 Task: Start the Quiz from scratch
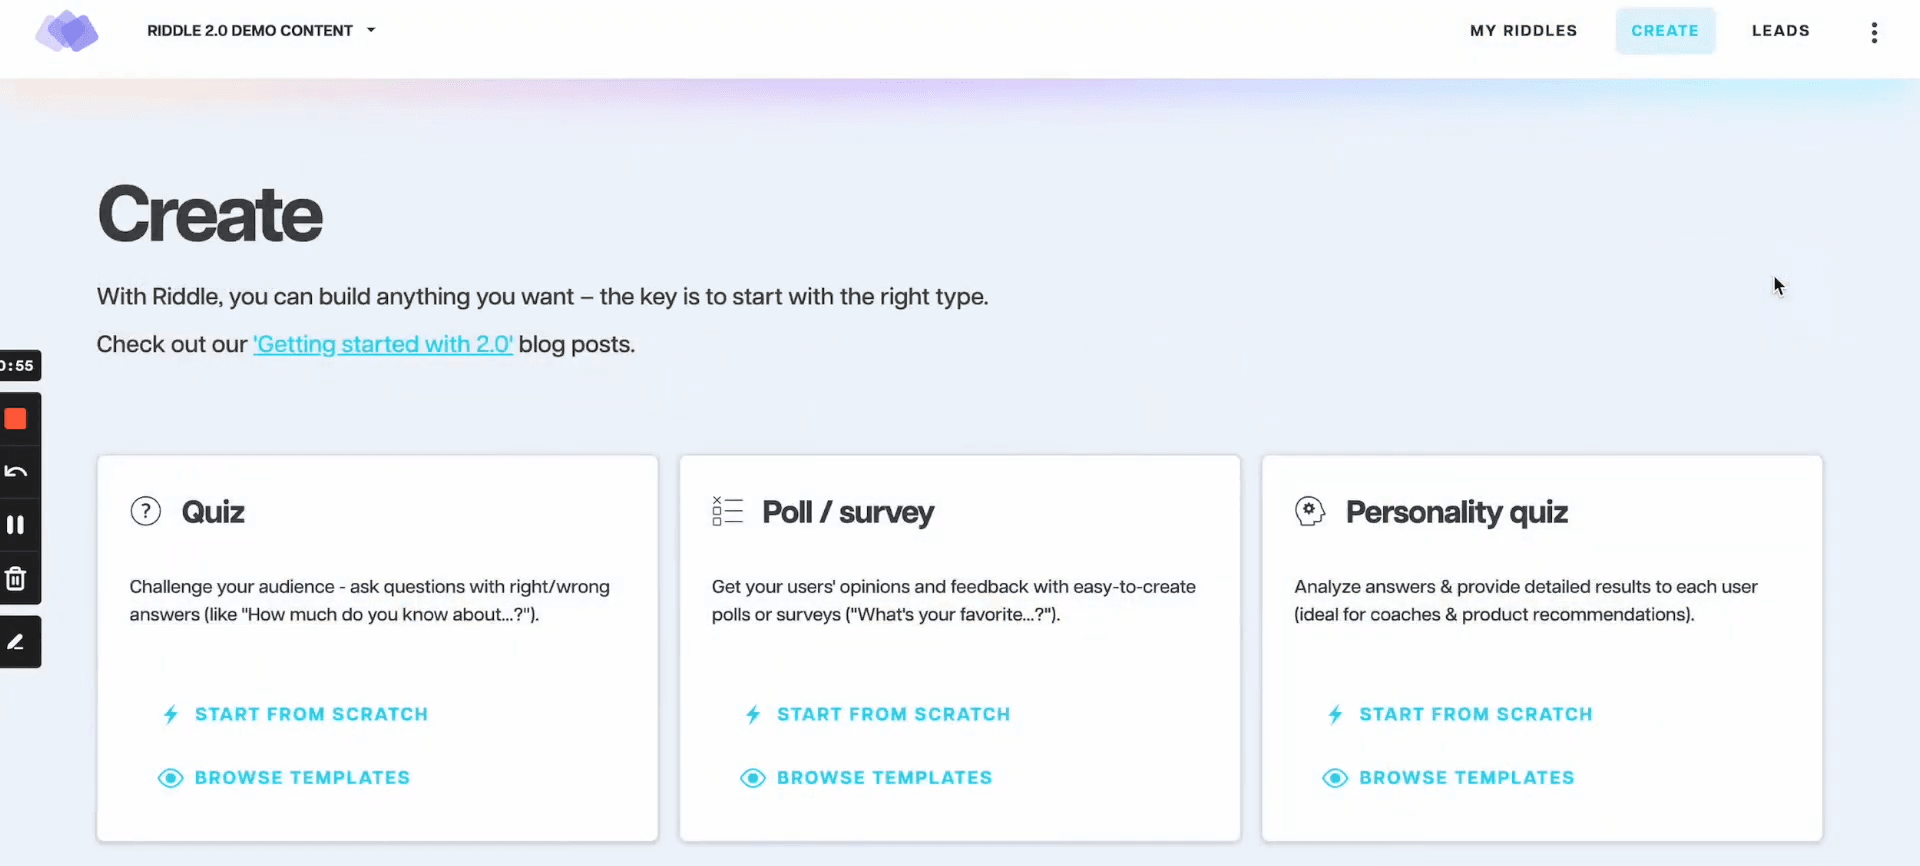pyautogui.click(x=295, y=714)
